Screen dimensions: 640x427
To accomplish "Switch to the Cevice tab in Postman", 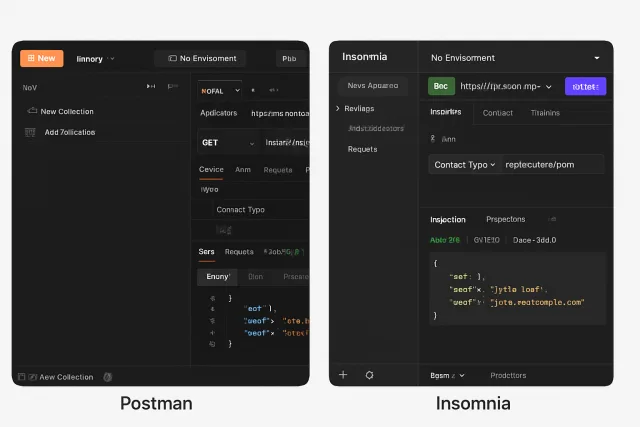I will tap(211, 169).
